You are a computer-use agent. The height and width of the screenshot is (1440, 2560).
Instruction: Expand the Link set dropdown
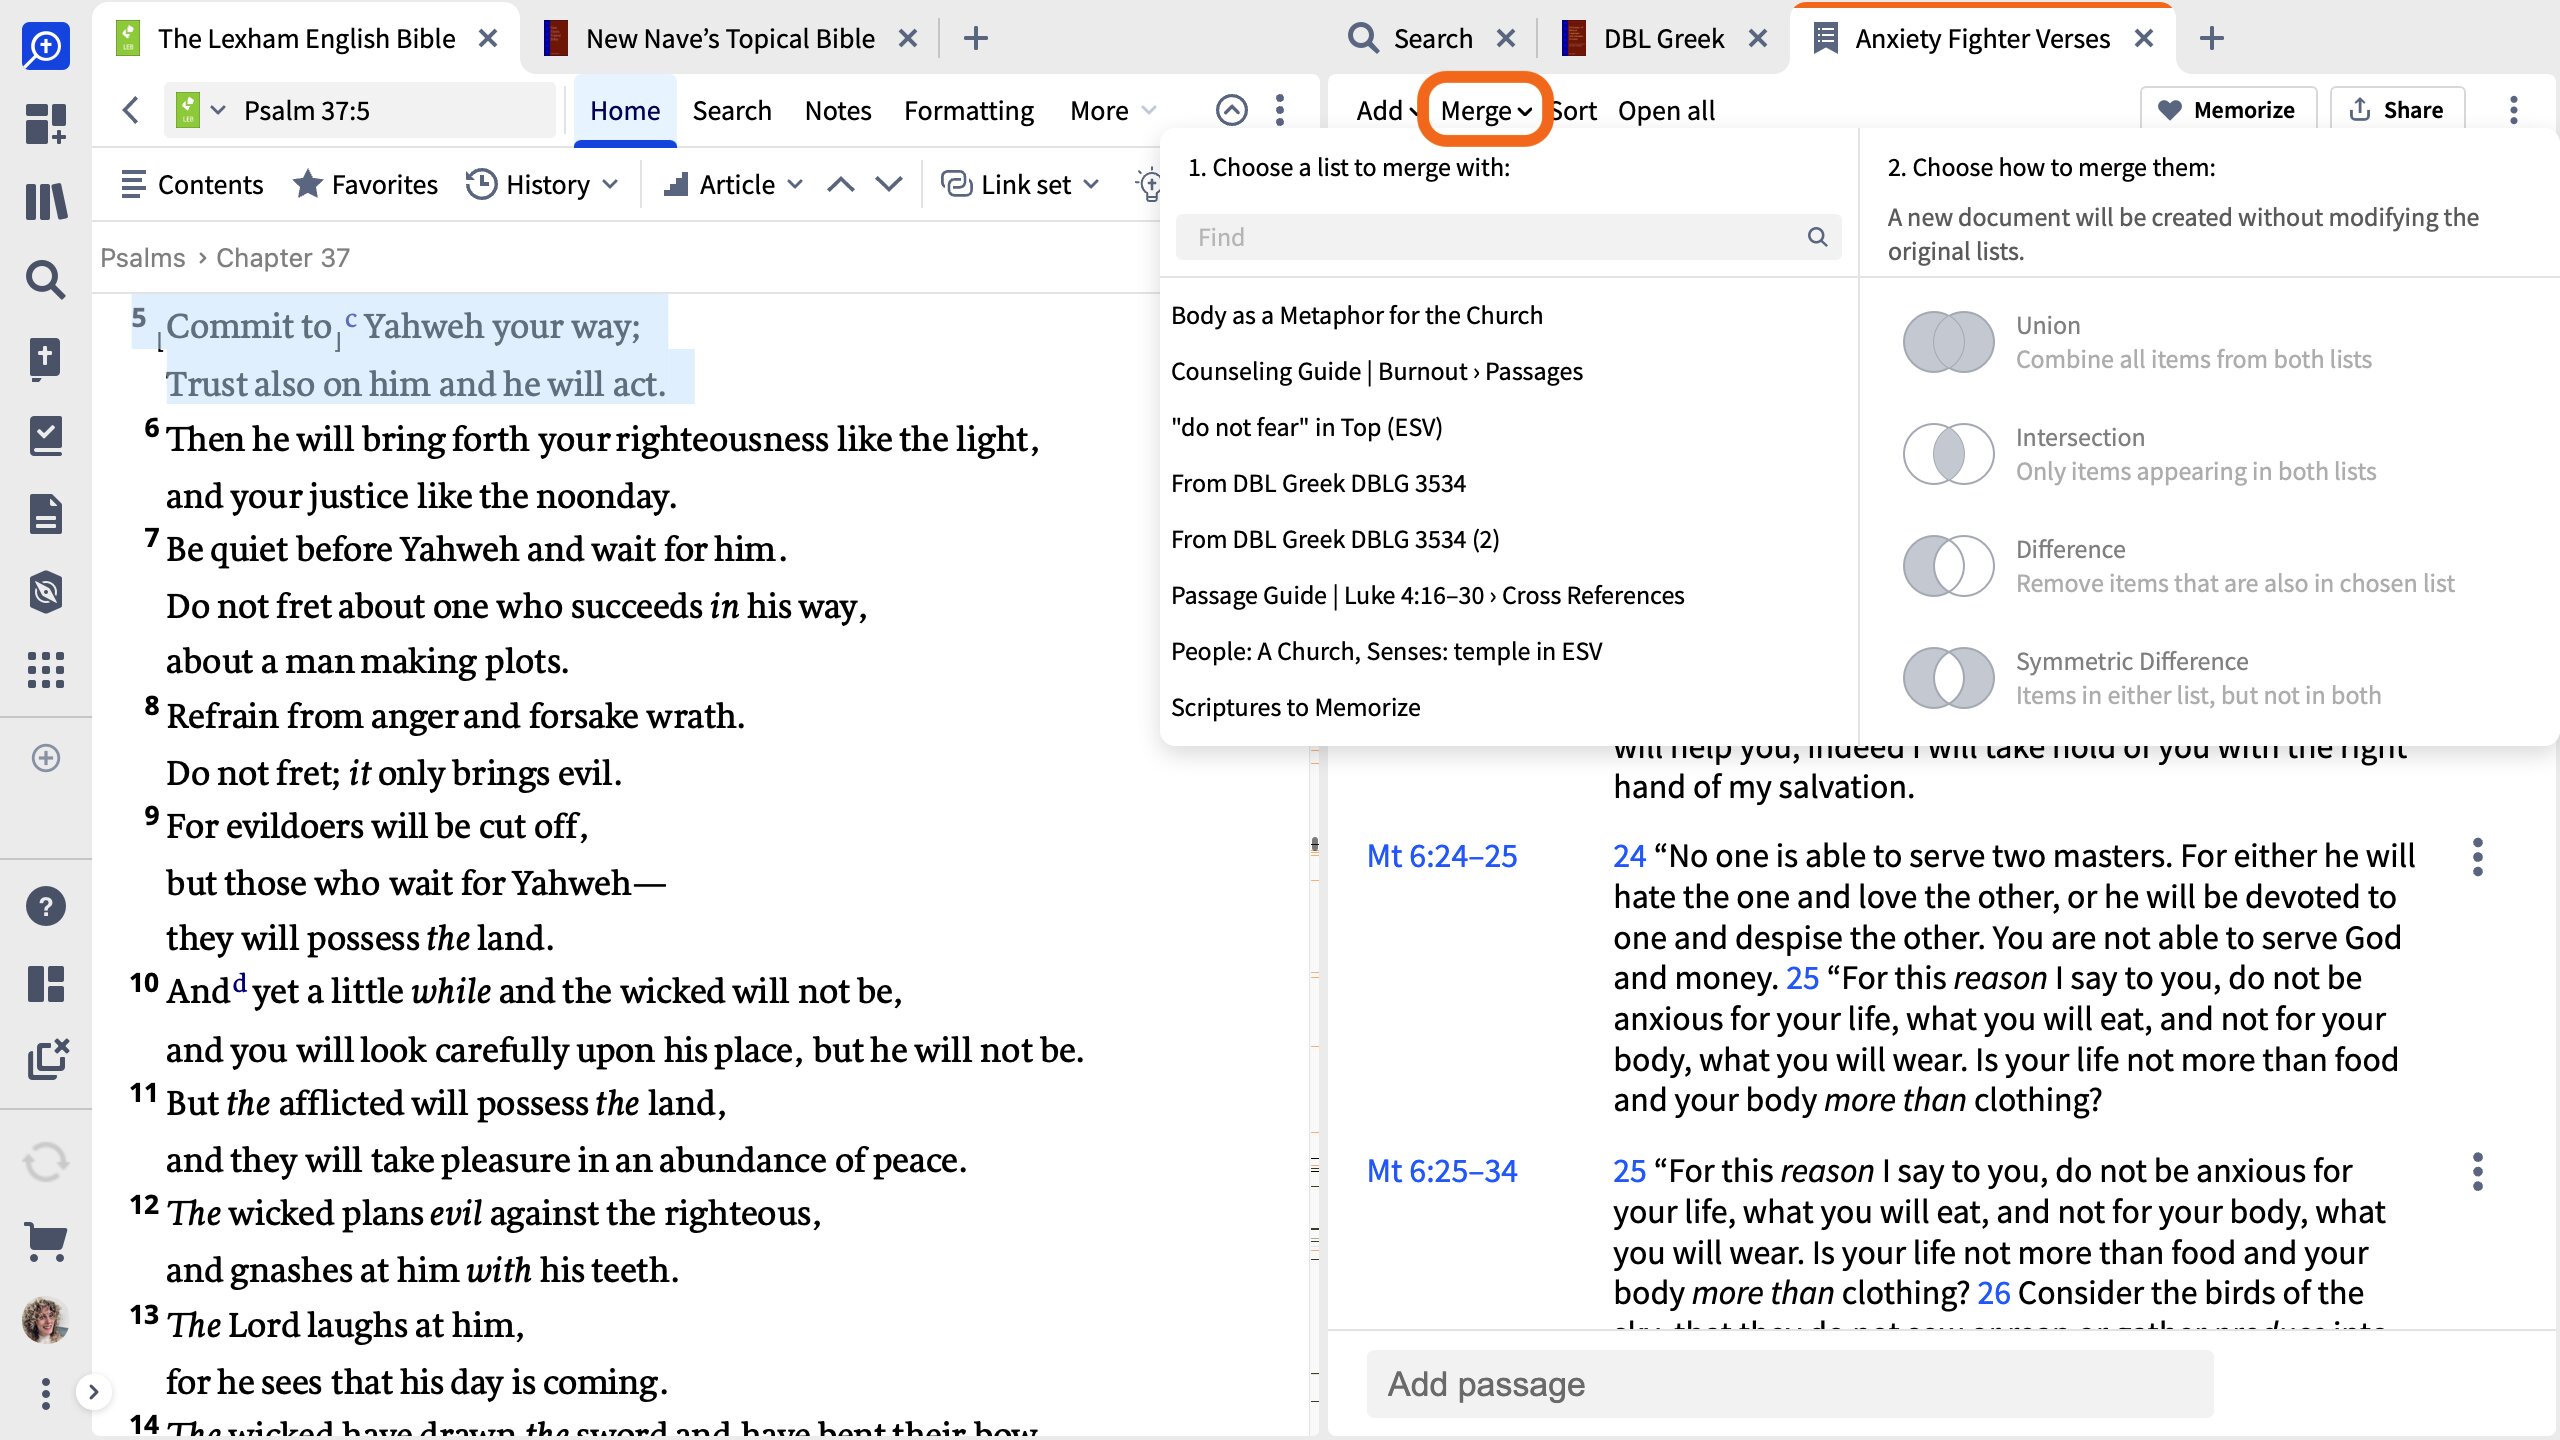click(x=1021, y=185)
